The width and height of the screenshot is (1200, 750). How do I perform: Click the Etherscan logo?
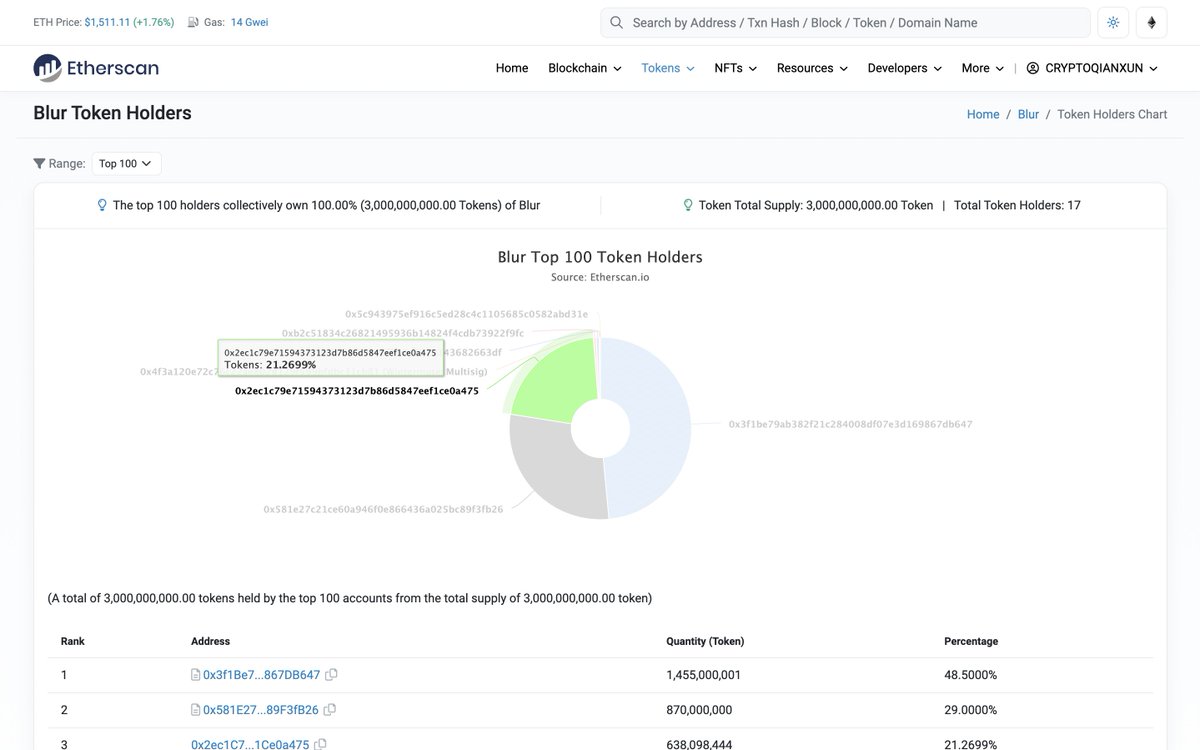tap(96, 68)
